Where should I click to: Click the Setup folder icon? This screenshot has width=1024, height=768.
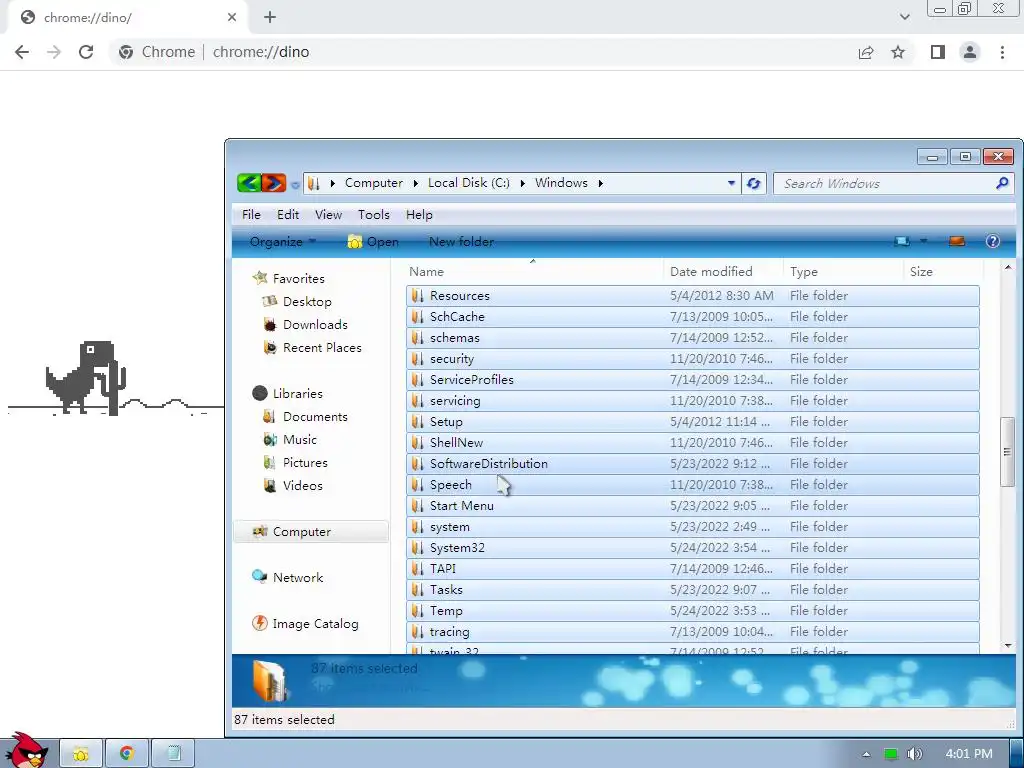[x=417, y=422]
